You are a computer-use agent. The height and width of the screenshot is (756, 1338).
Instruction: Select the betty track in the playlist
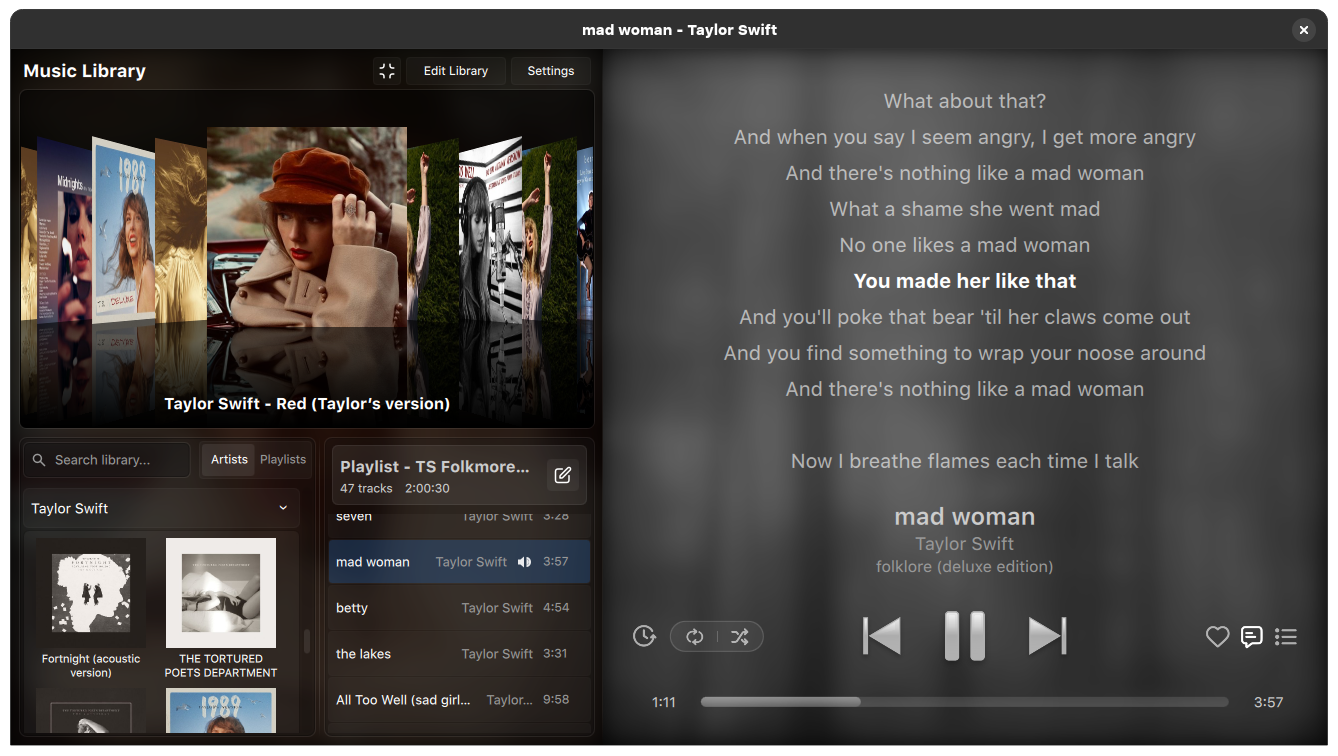[460, 608]
